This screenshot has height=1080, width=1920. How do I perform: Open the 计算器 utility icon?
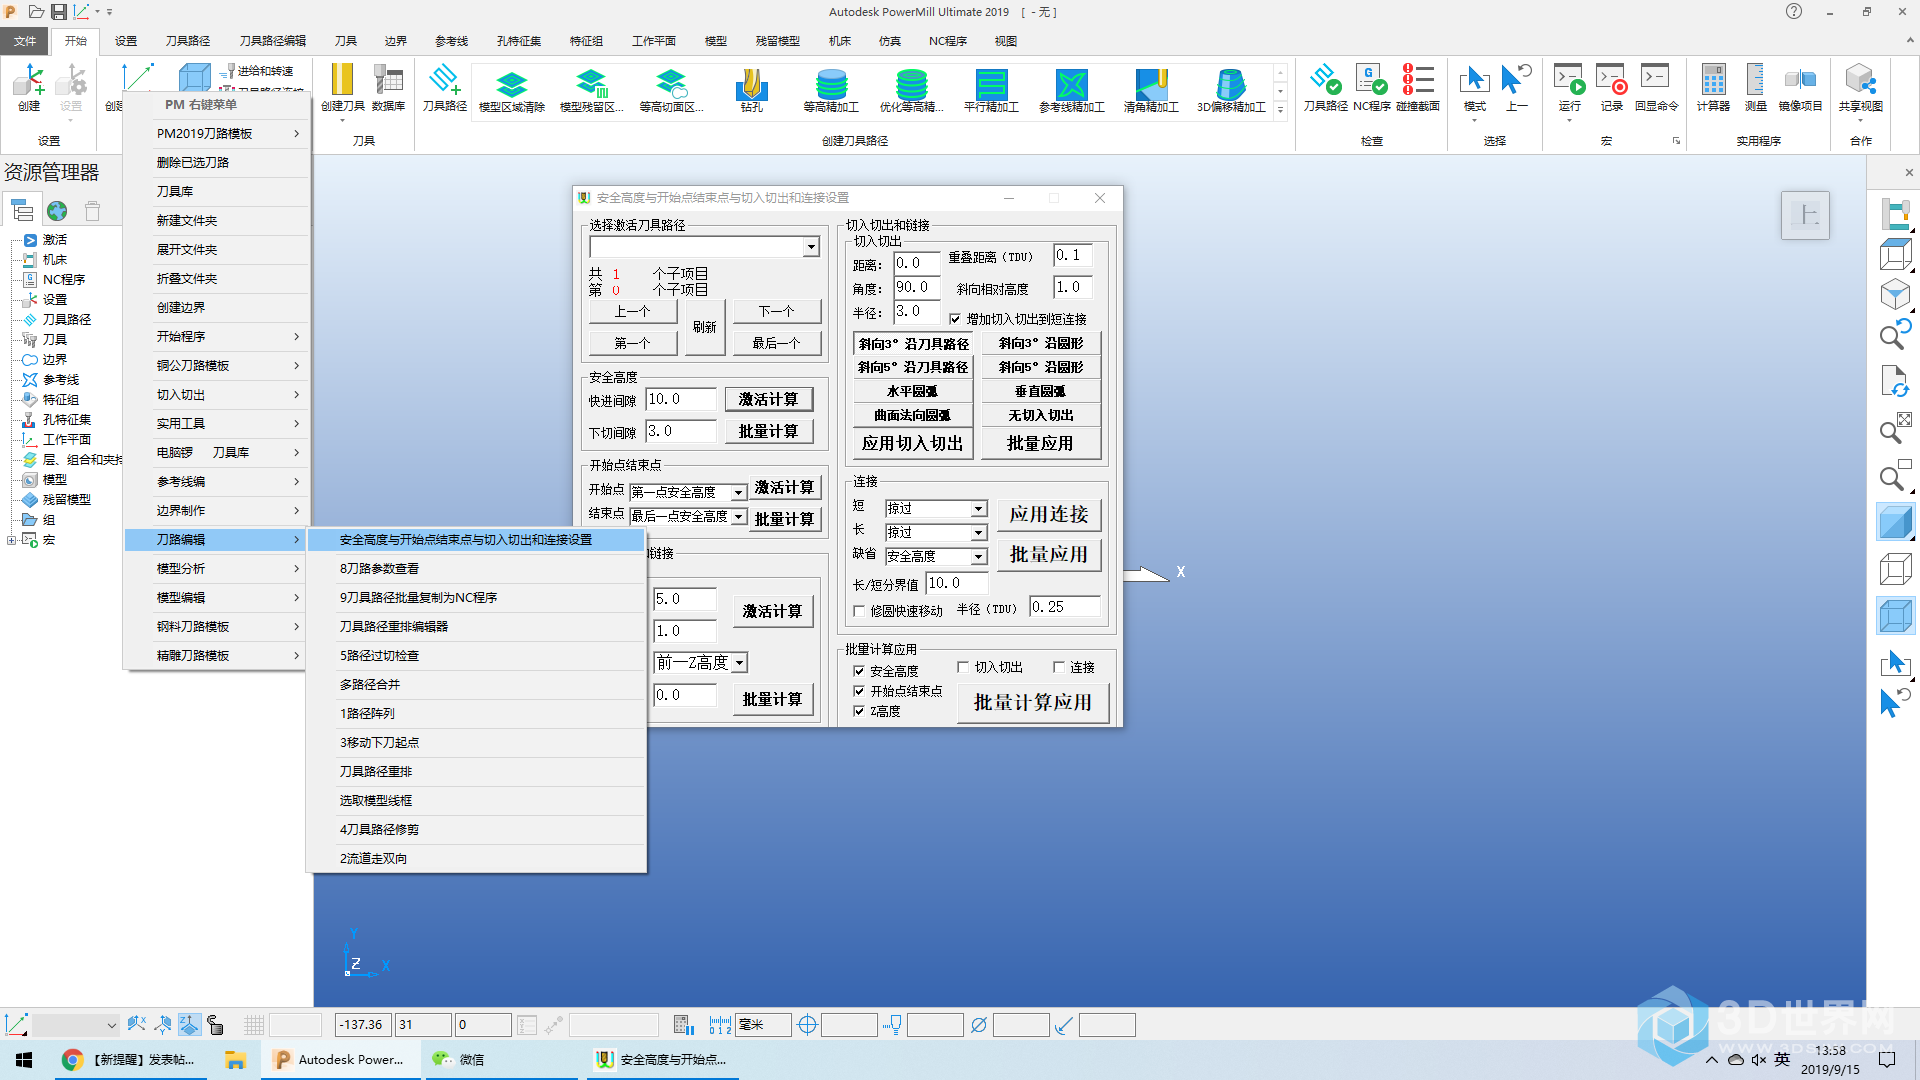pyautogui.click(x=1713, y=88)
